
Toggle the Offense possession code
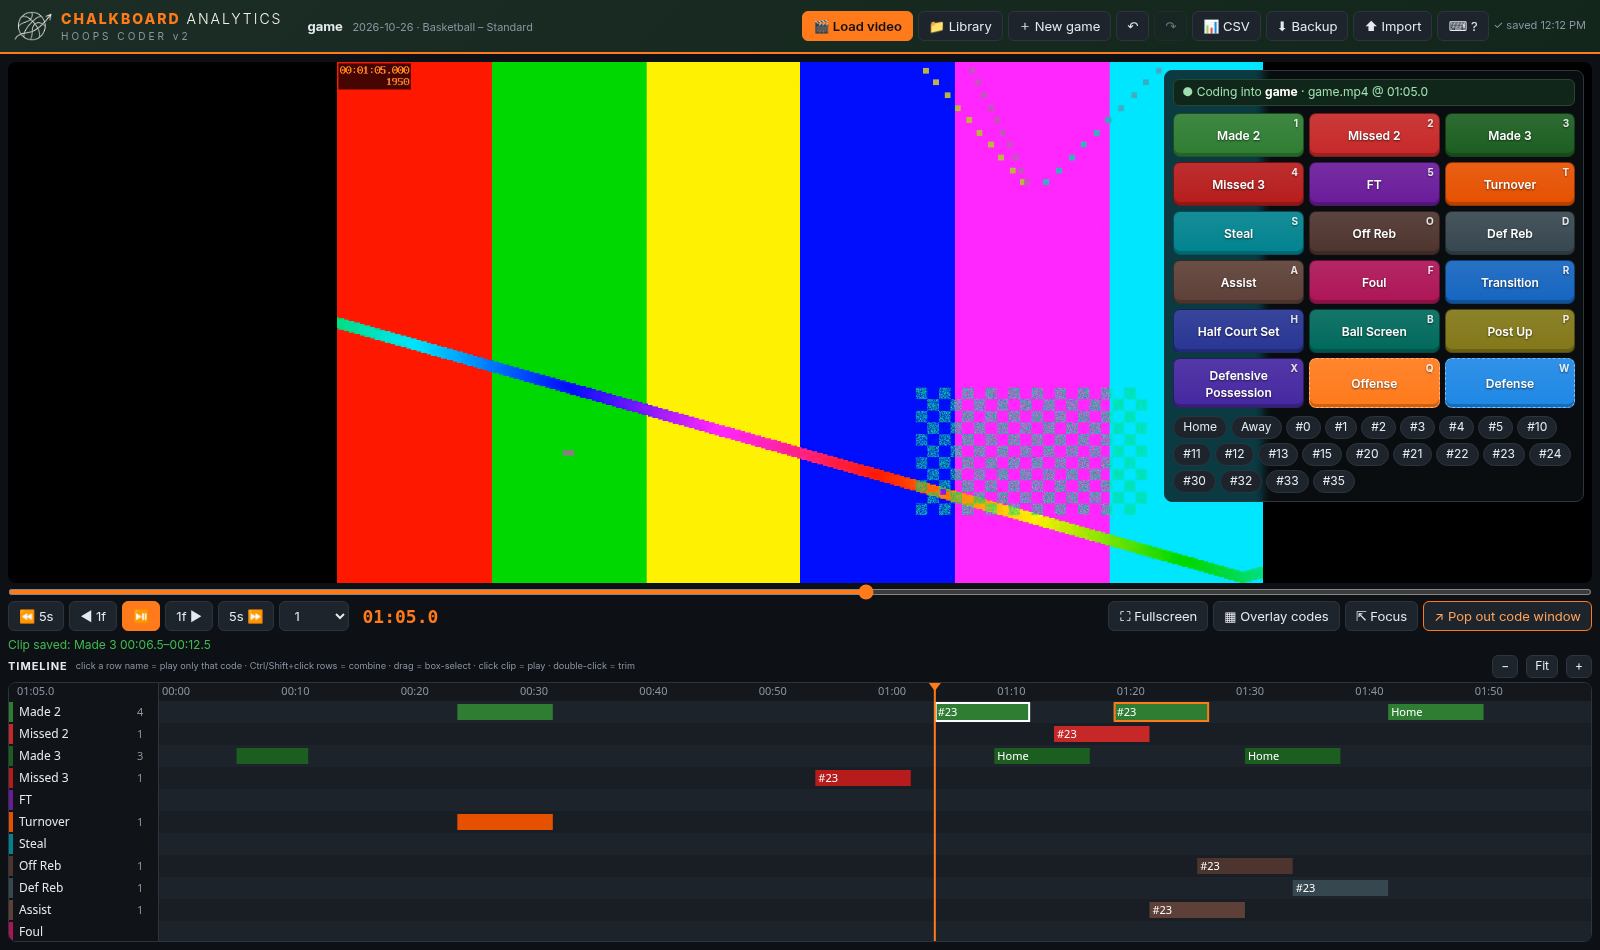(x=1374, y=383)
